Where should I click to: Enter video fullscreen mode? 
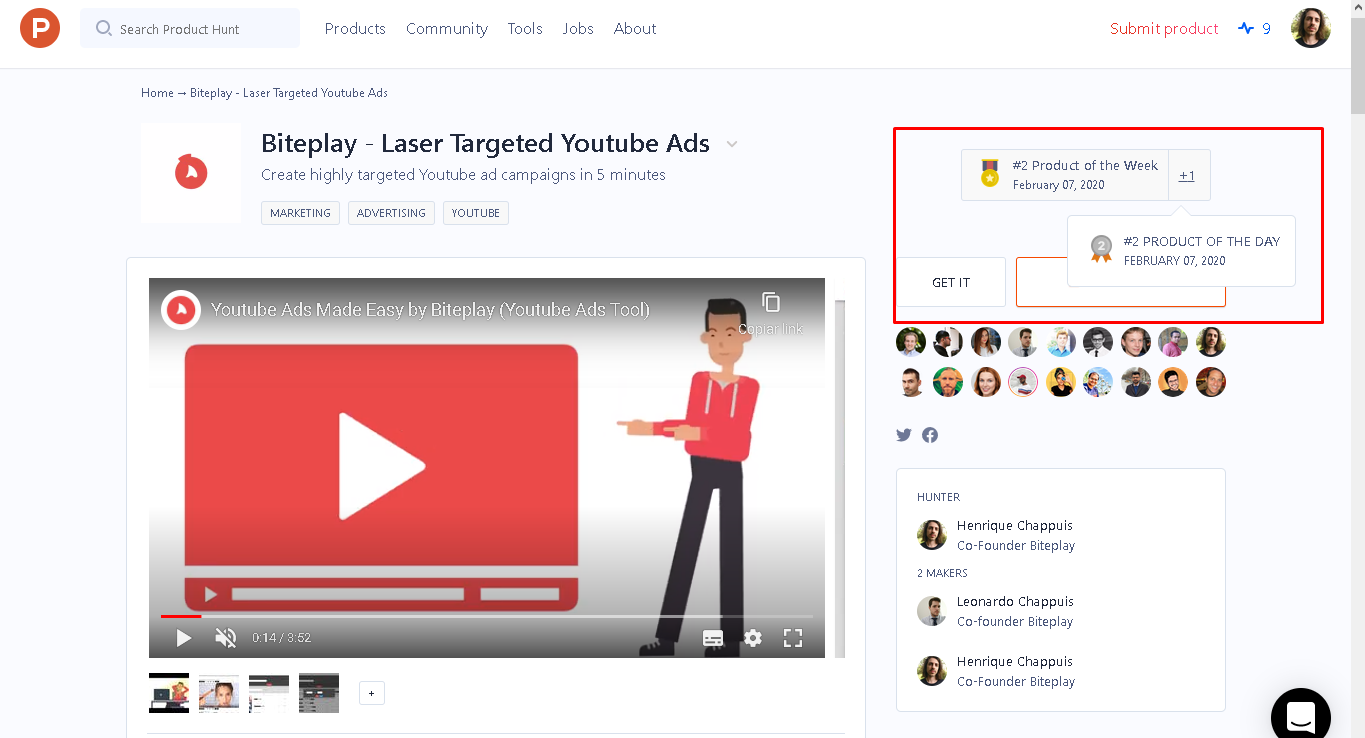click(793, 638)
